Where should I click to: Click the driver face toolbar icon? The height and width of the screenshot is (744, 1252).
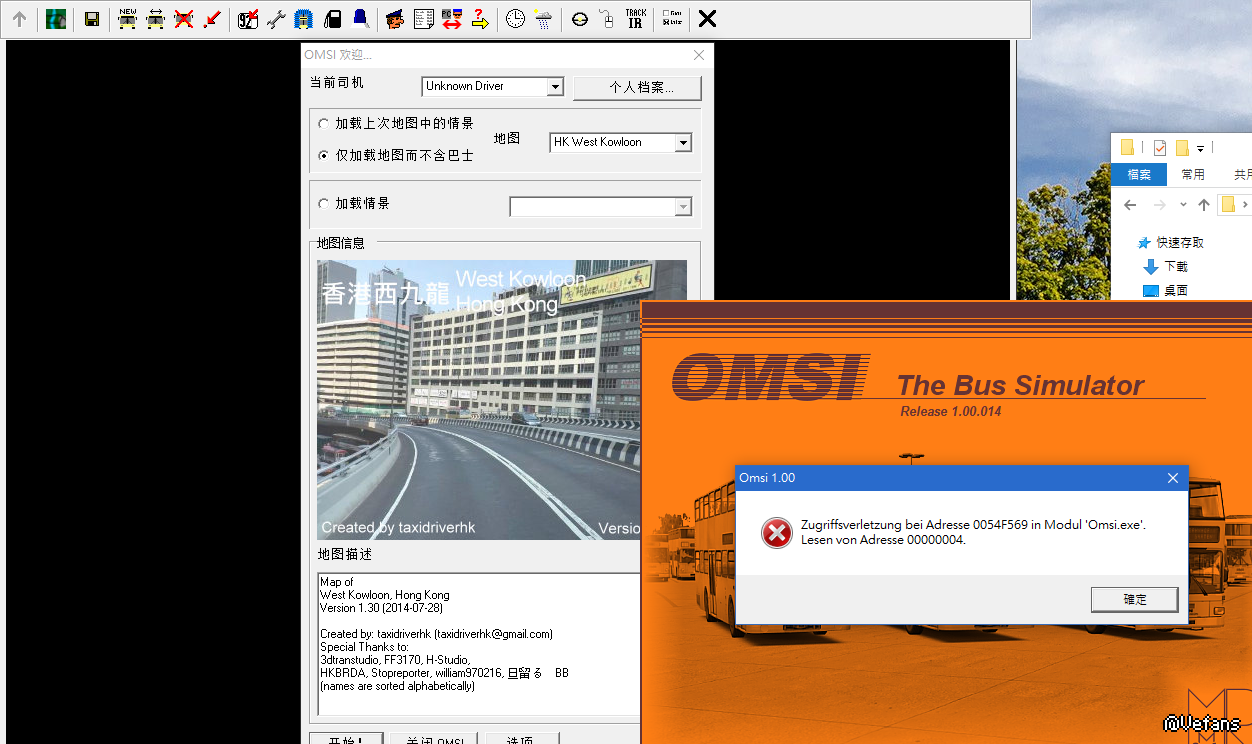395,19
